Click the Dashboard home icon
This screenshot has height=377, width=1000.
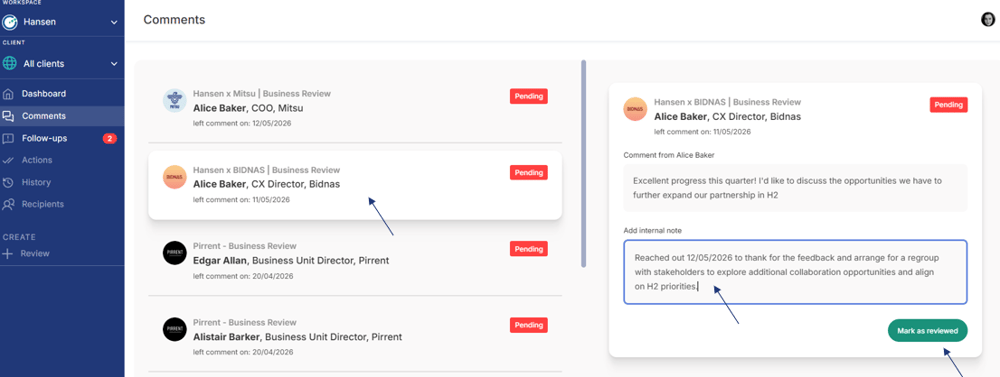(x=8, y=94)
